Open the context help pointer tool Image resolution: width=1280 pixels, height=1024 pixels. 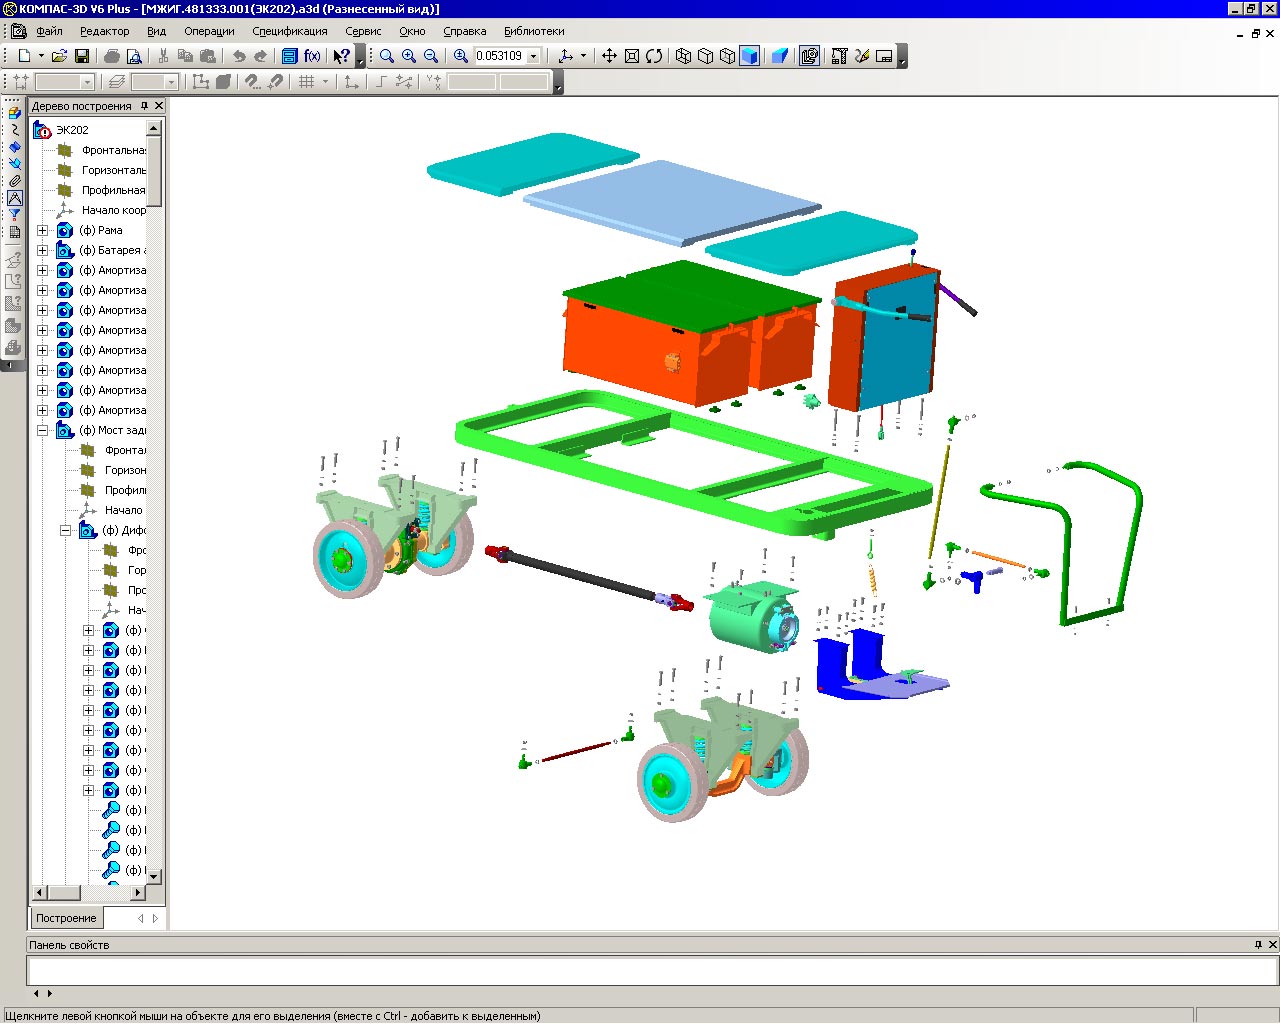pos(341,56)
